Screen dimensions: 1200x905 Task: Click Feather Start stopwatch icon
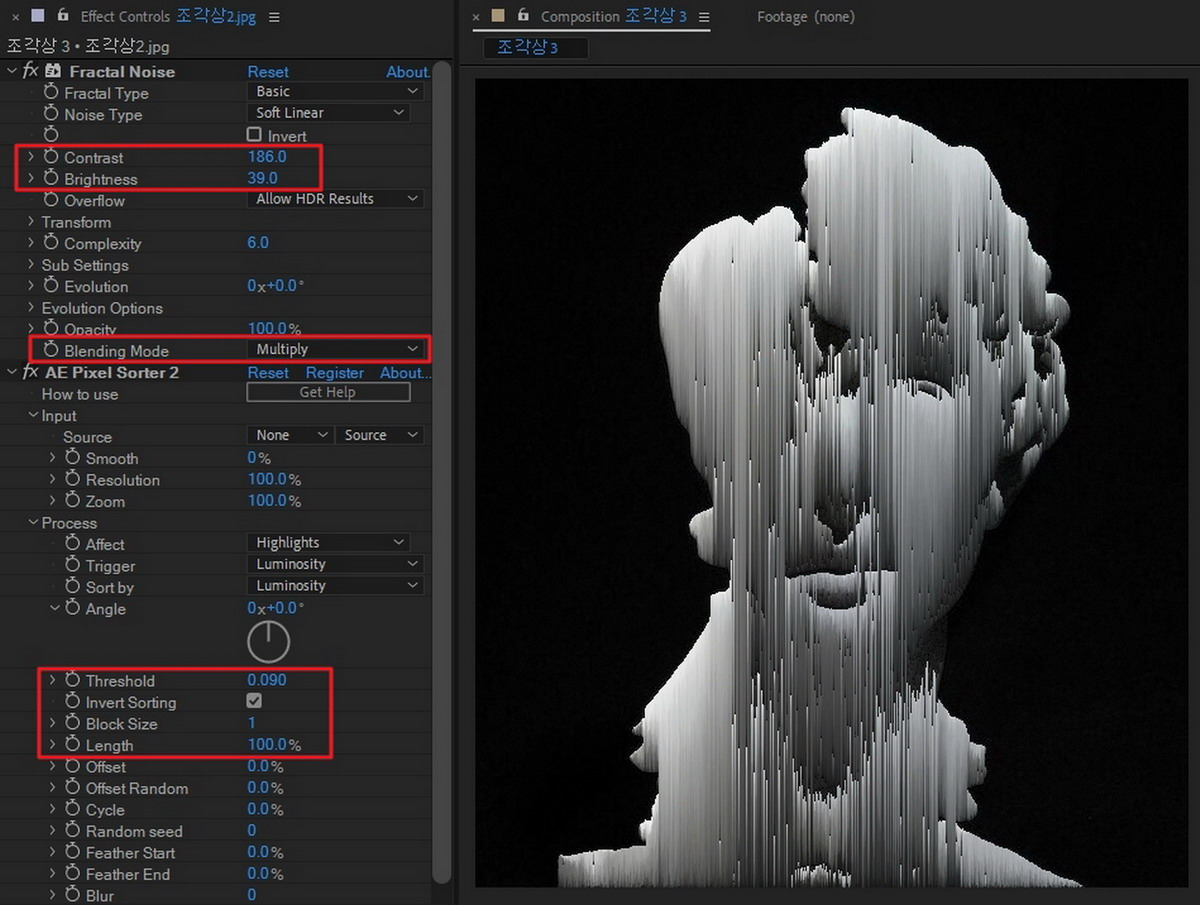(72, 853)
